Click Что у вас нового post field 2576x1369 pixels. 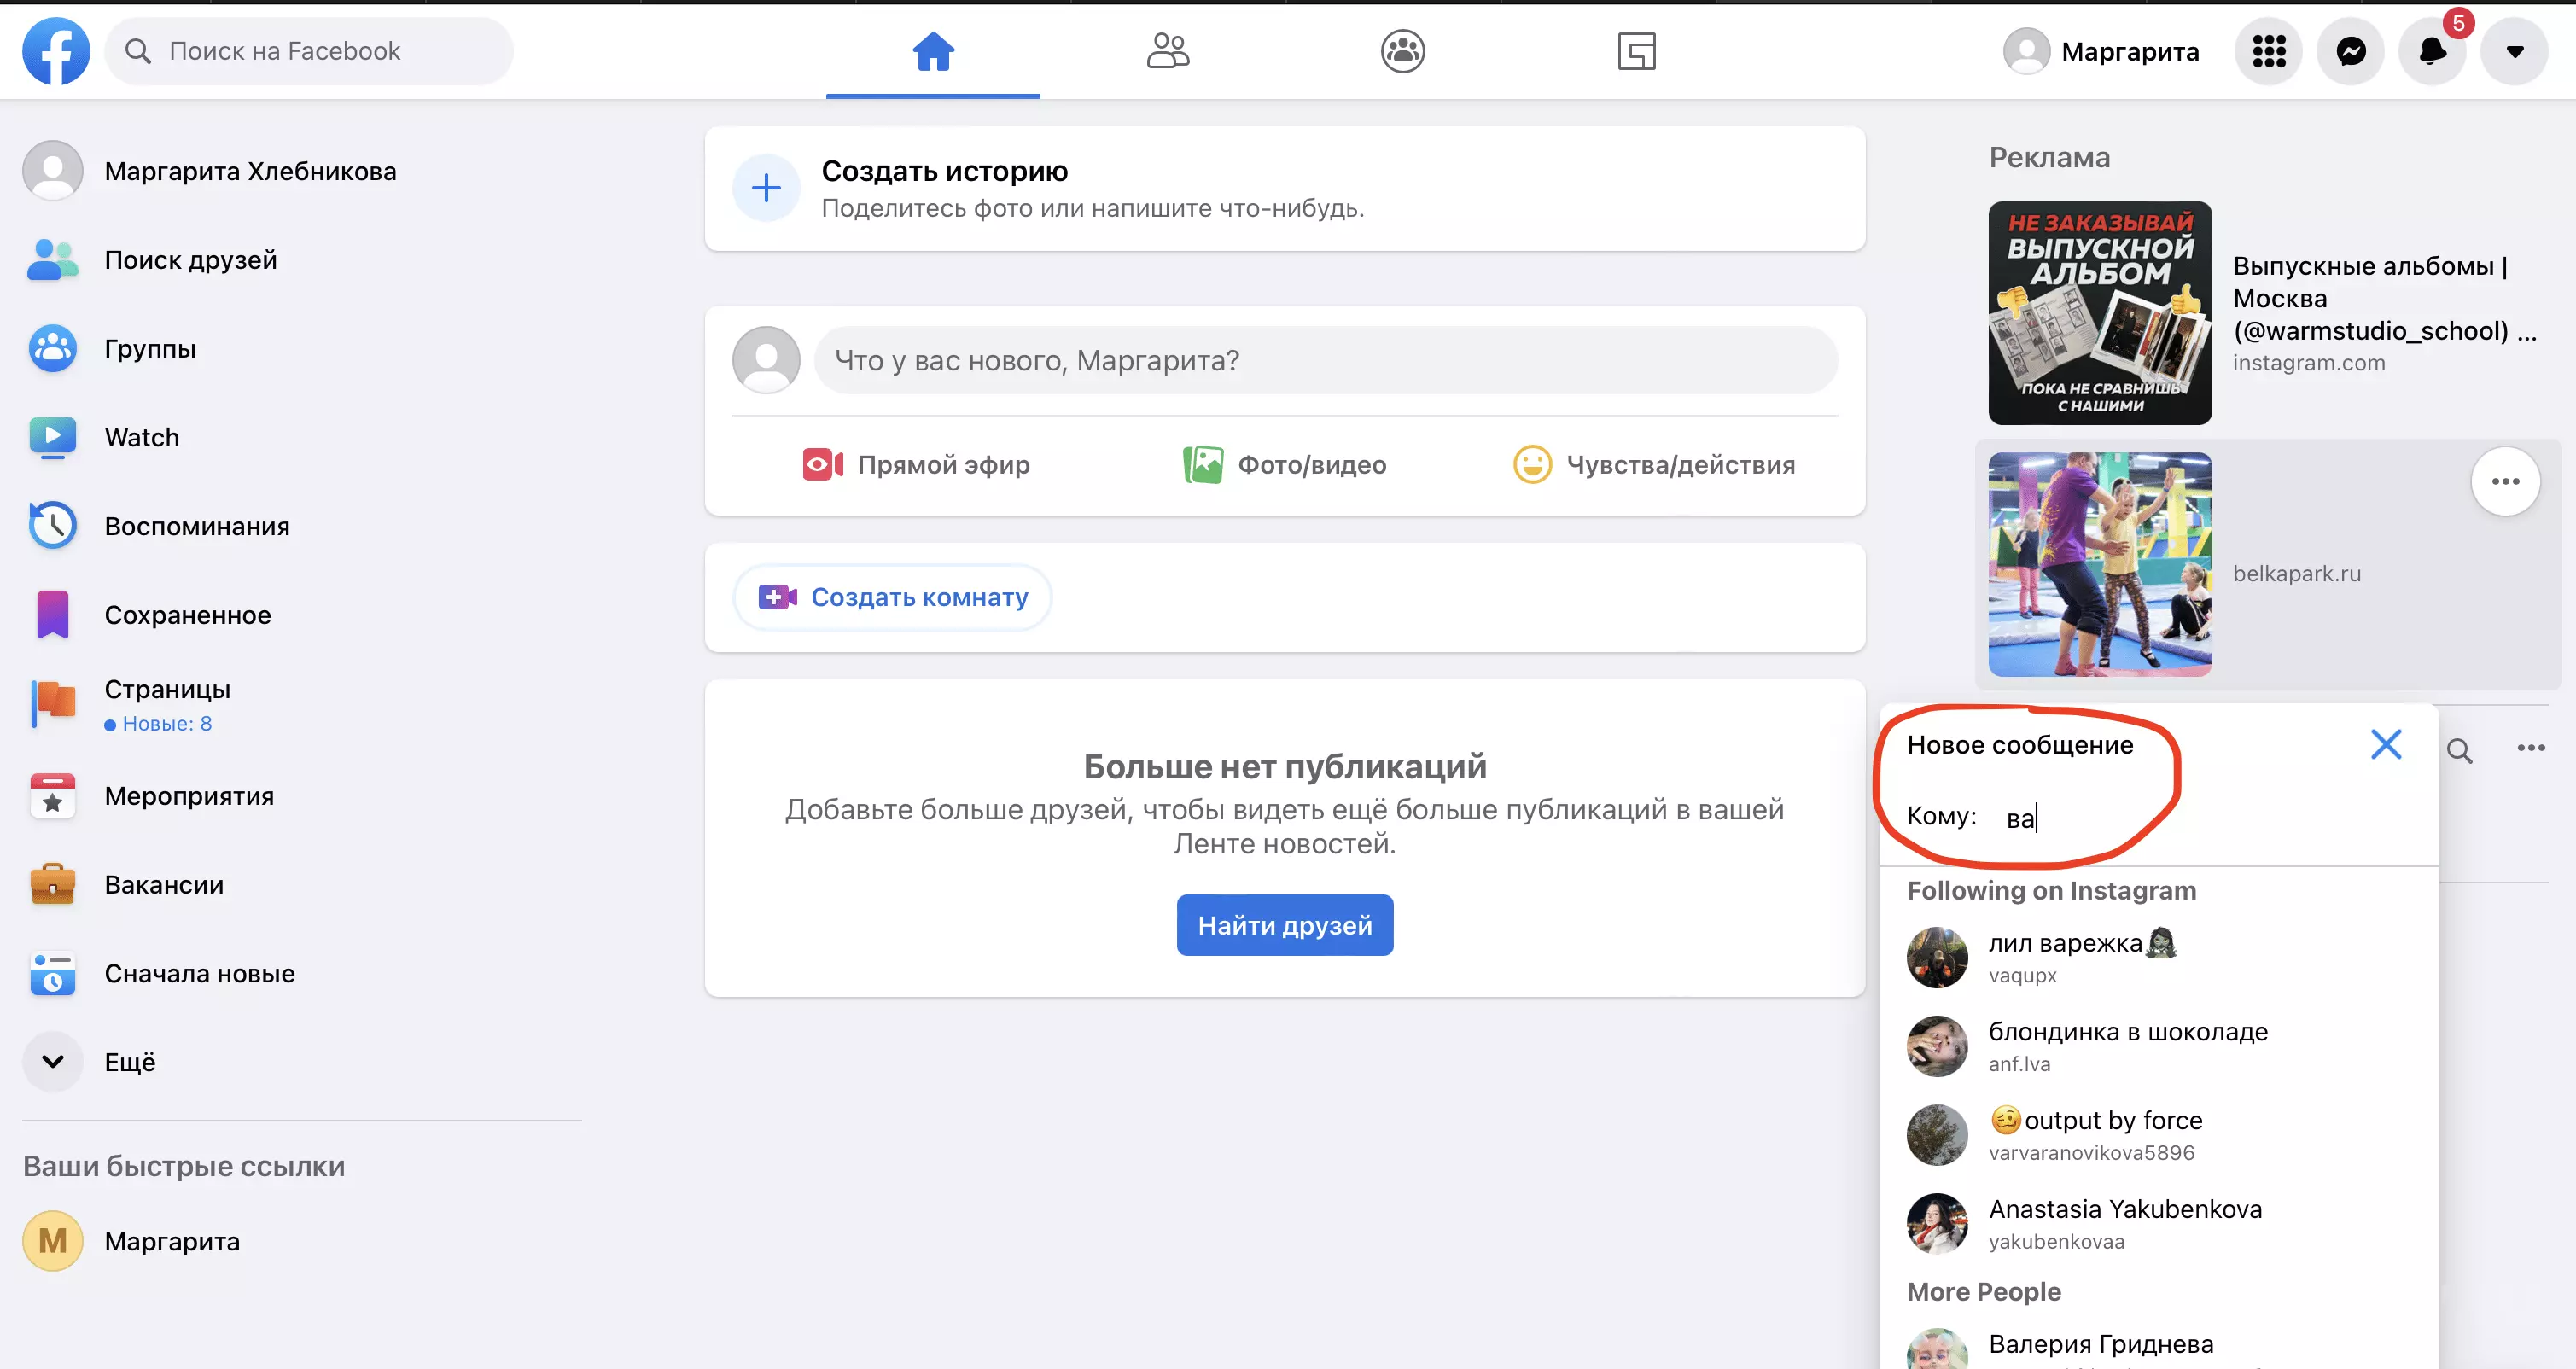click(1325, 360)
